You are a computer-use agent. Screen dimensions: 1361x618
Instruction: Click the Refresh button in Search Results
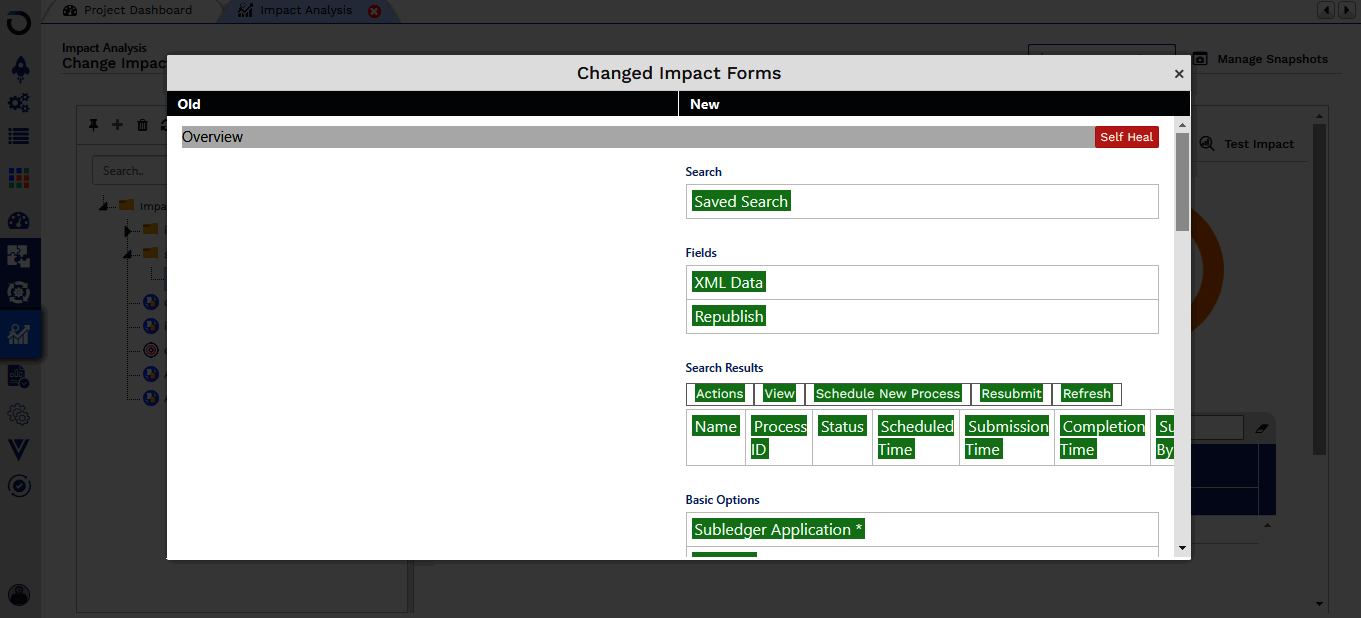tap(1086, 394)
